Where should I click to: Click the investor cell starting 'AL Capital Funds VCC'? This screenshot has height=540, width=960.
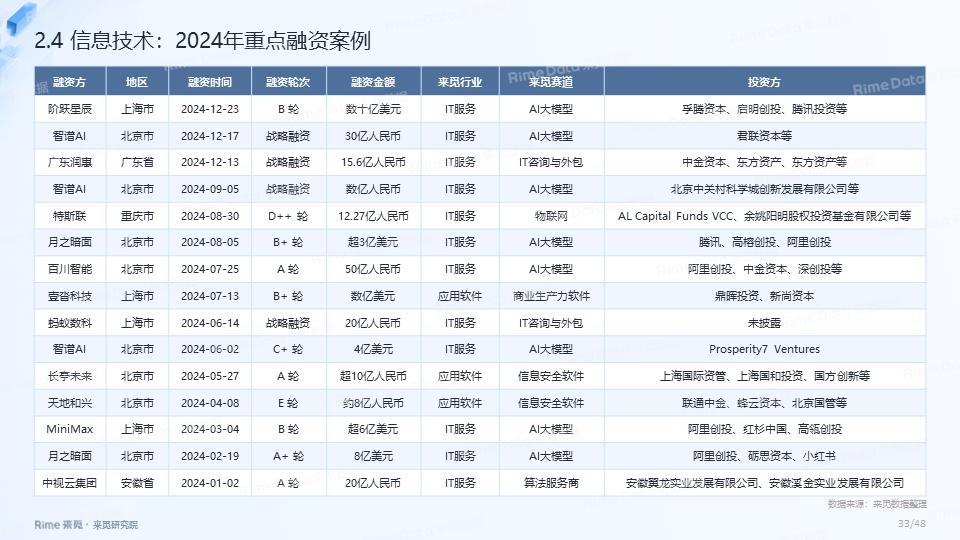(x=764, y=216)
